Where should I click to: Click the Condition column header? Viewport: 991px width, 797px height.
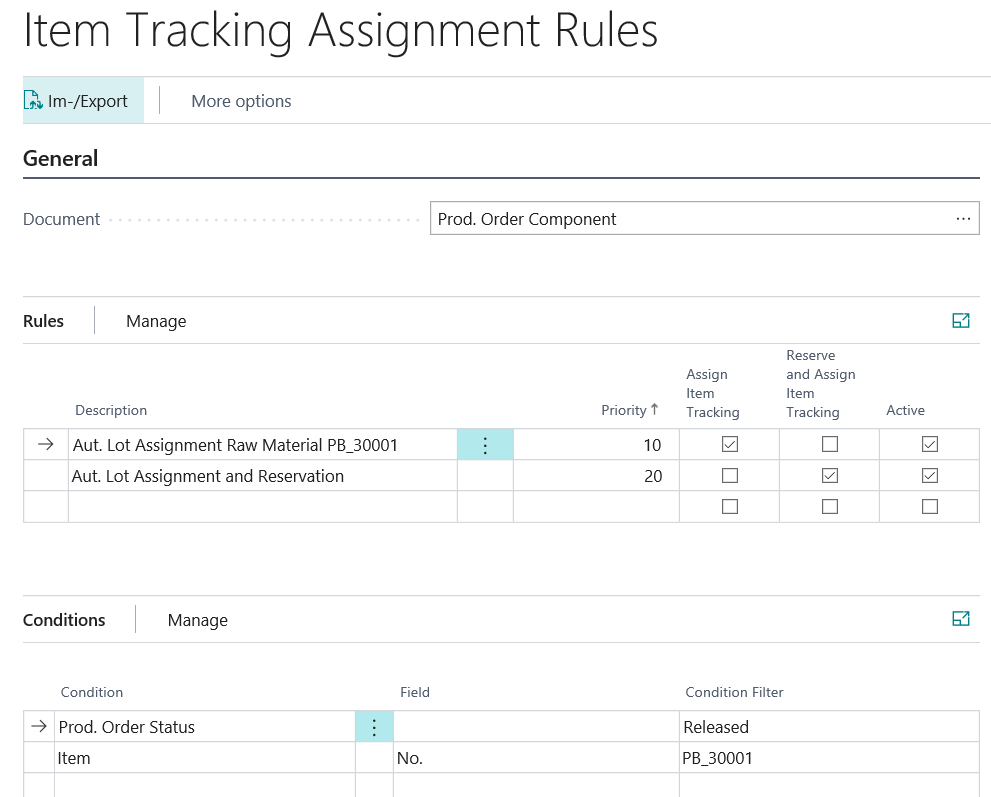[x=92, y=692]
